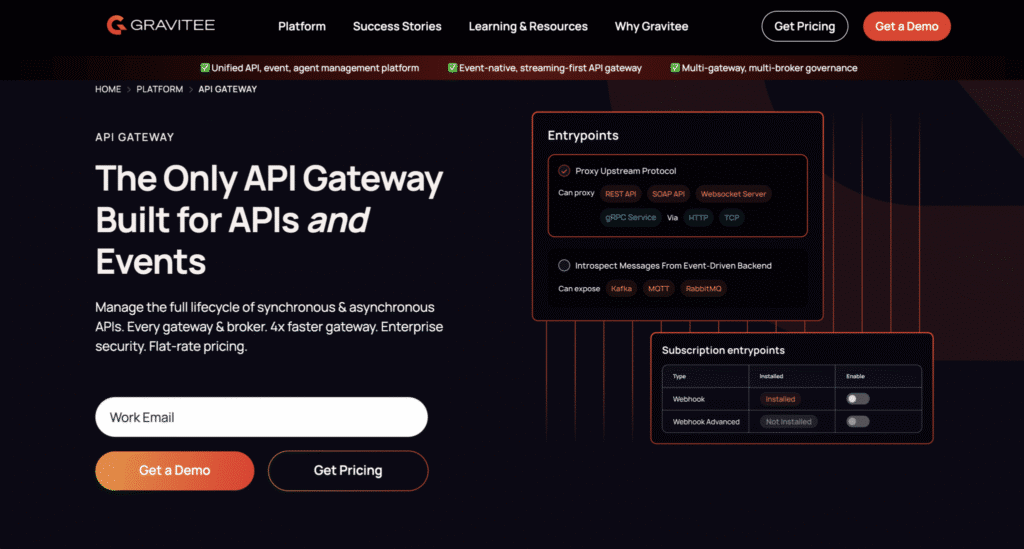The image size is (1024, 549).
Task: Toggle Webhook Advanced enable switch
Action: [857, 422]
